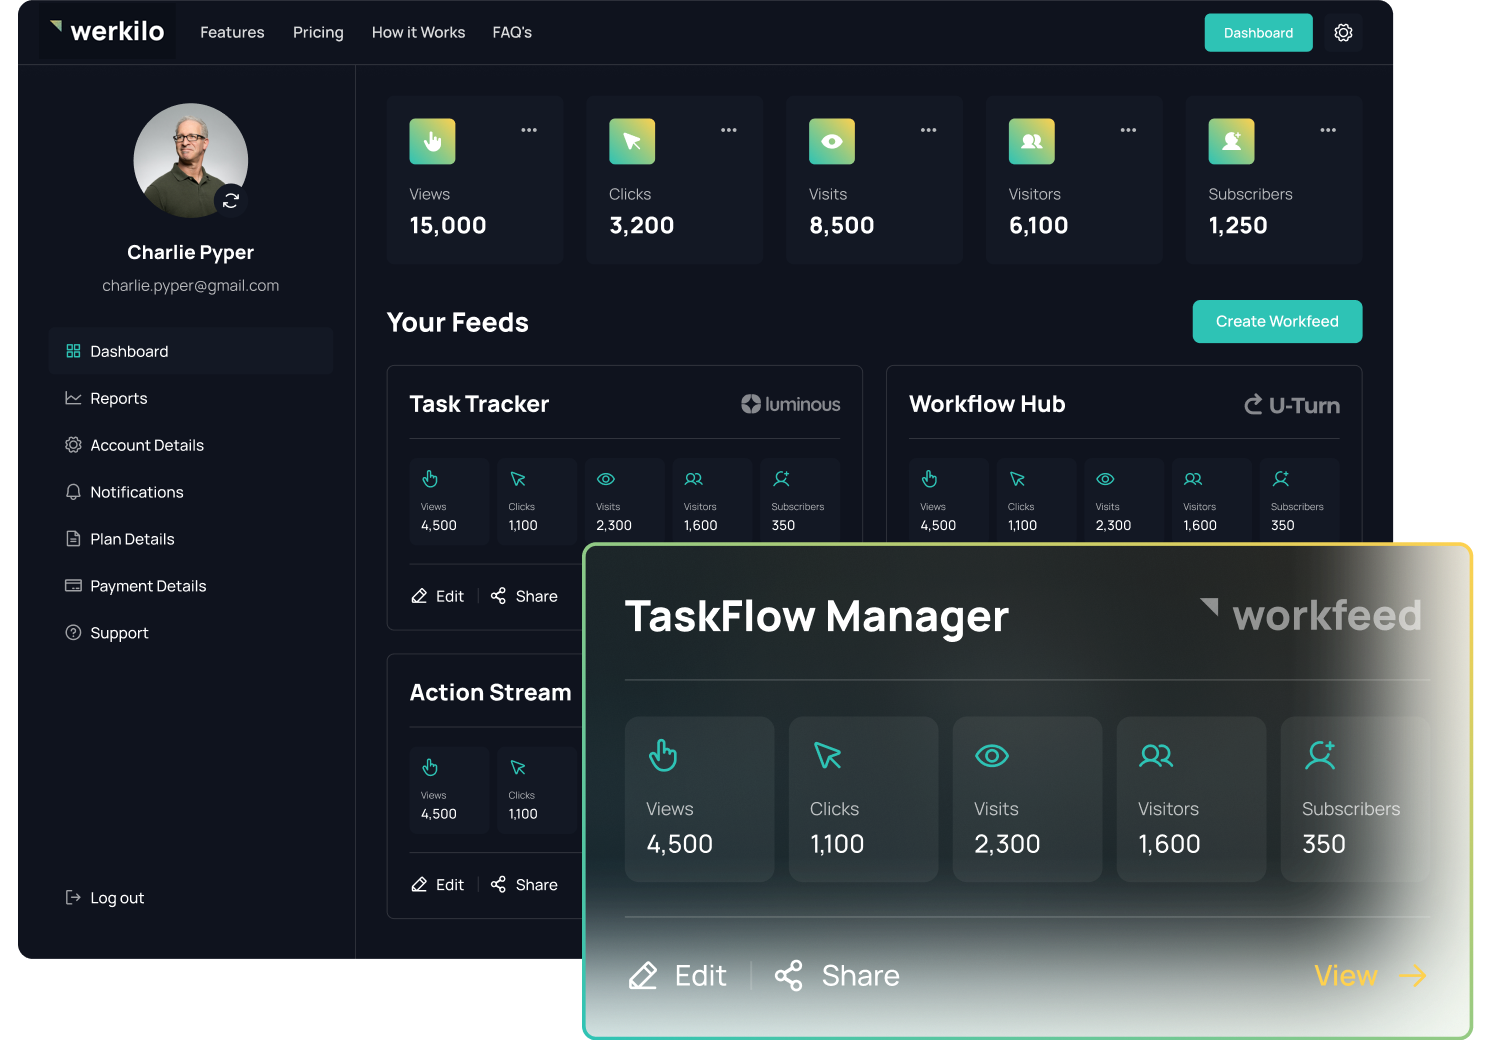Click the Task Tracker feed title
This screenshot has height=1040, width=1492.
pos(479,404)
